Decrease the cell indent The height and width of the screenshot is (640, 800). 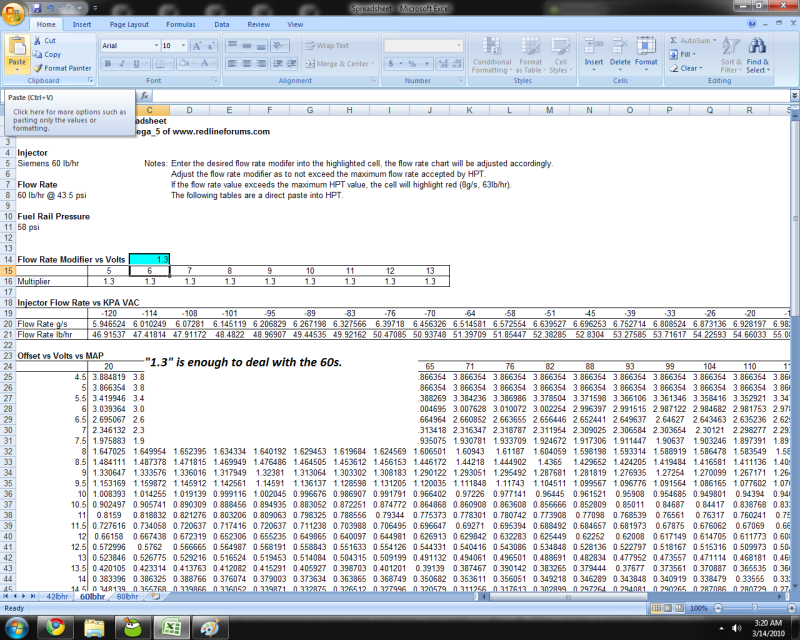278,64
